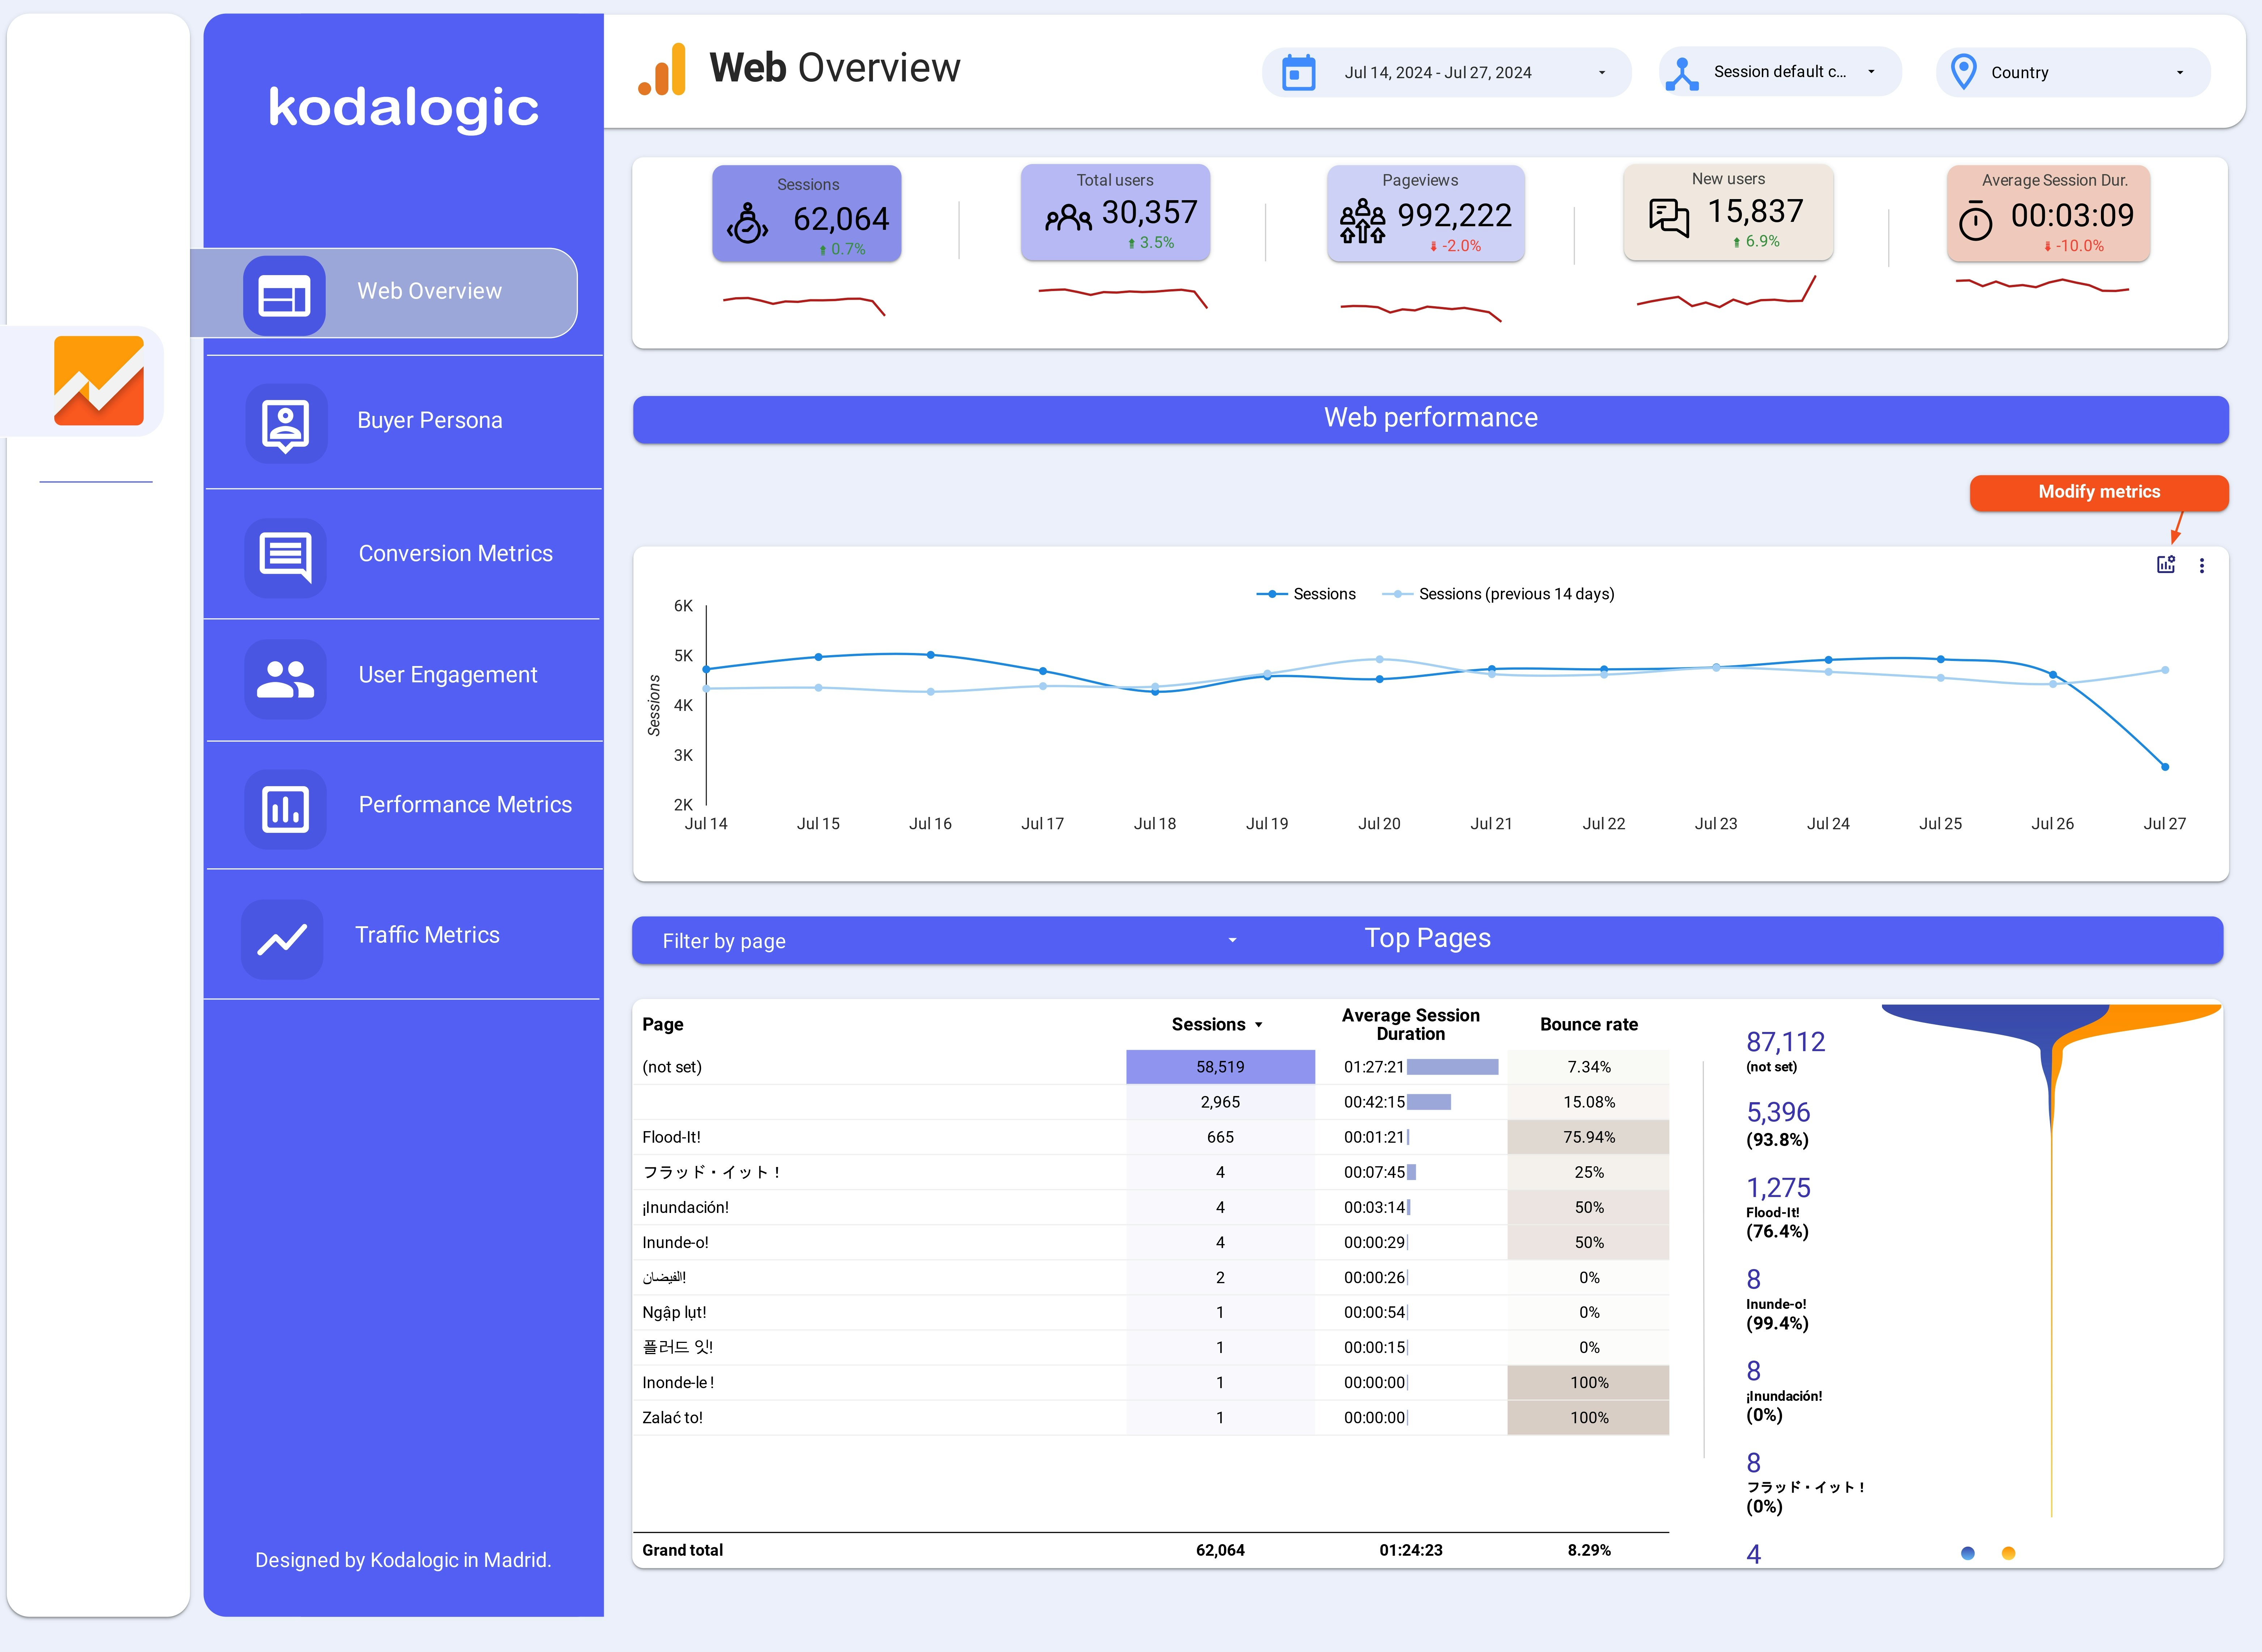
Task: Click the Total users 30,357 value
Action: [x=1149, y=212]
